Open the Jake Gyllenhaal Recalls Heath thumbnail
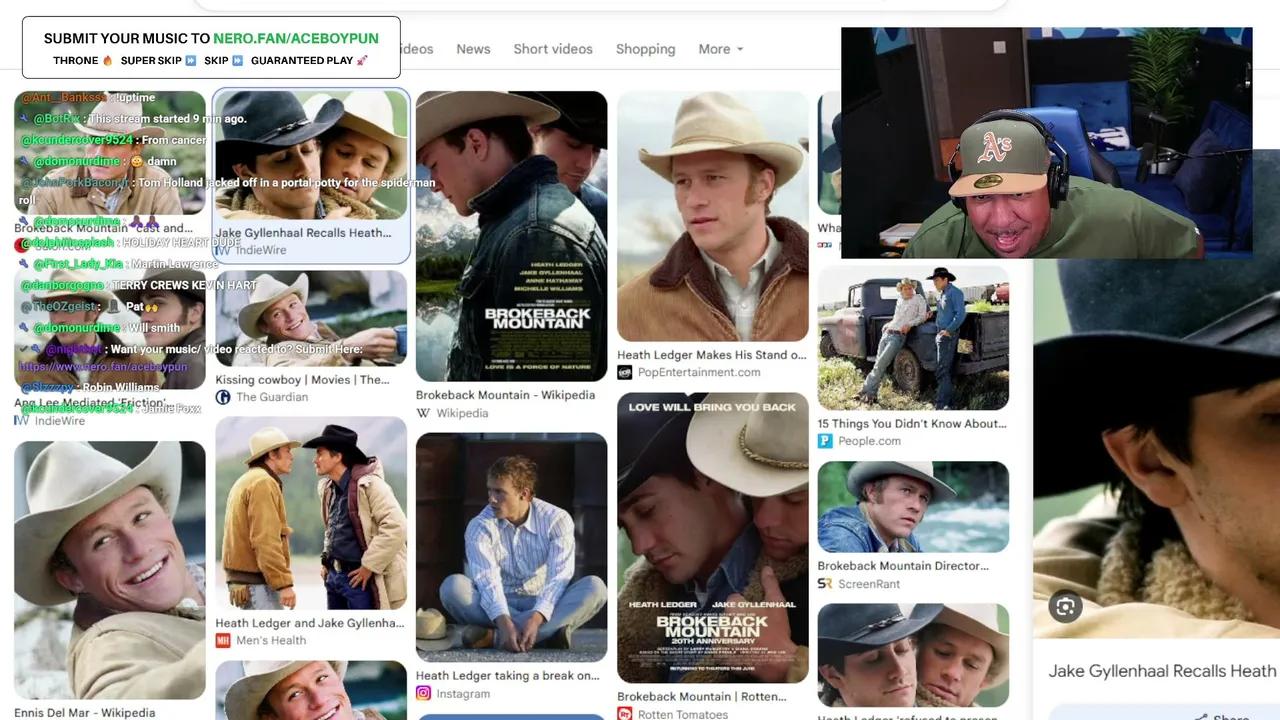Viewport: 1280px width, 720px height. [x=311, y=155]
